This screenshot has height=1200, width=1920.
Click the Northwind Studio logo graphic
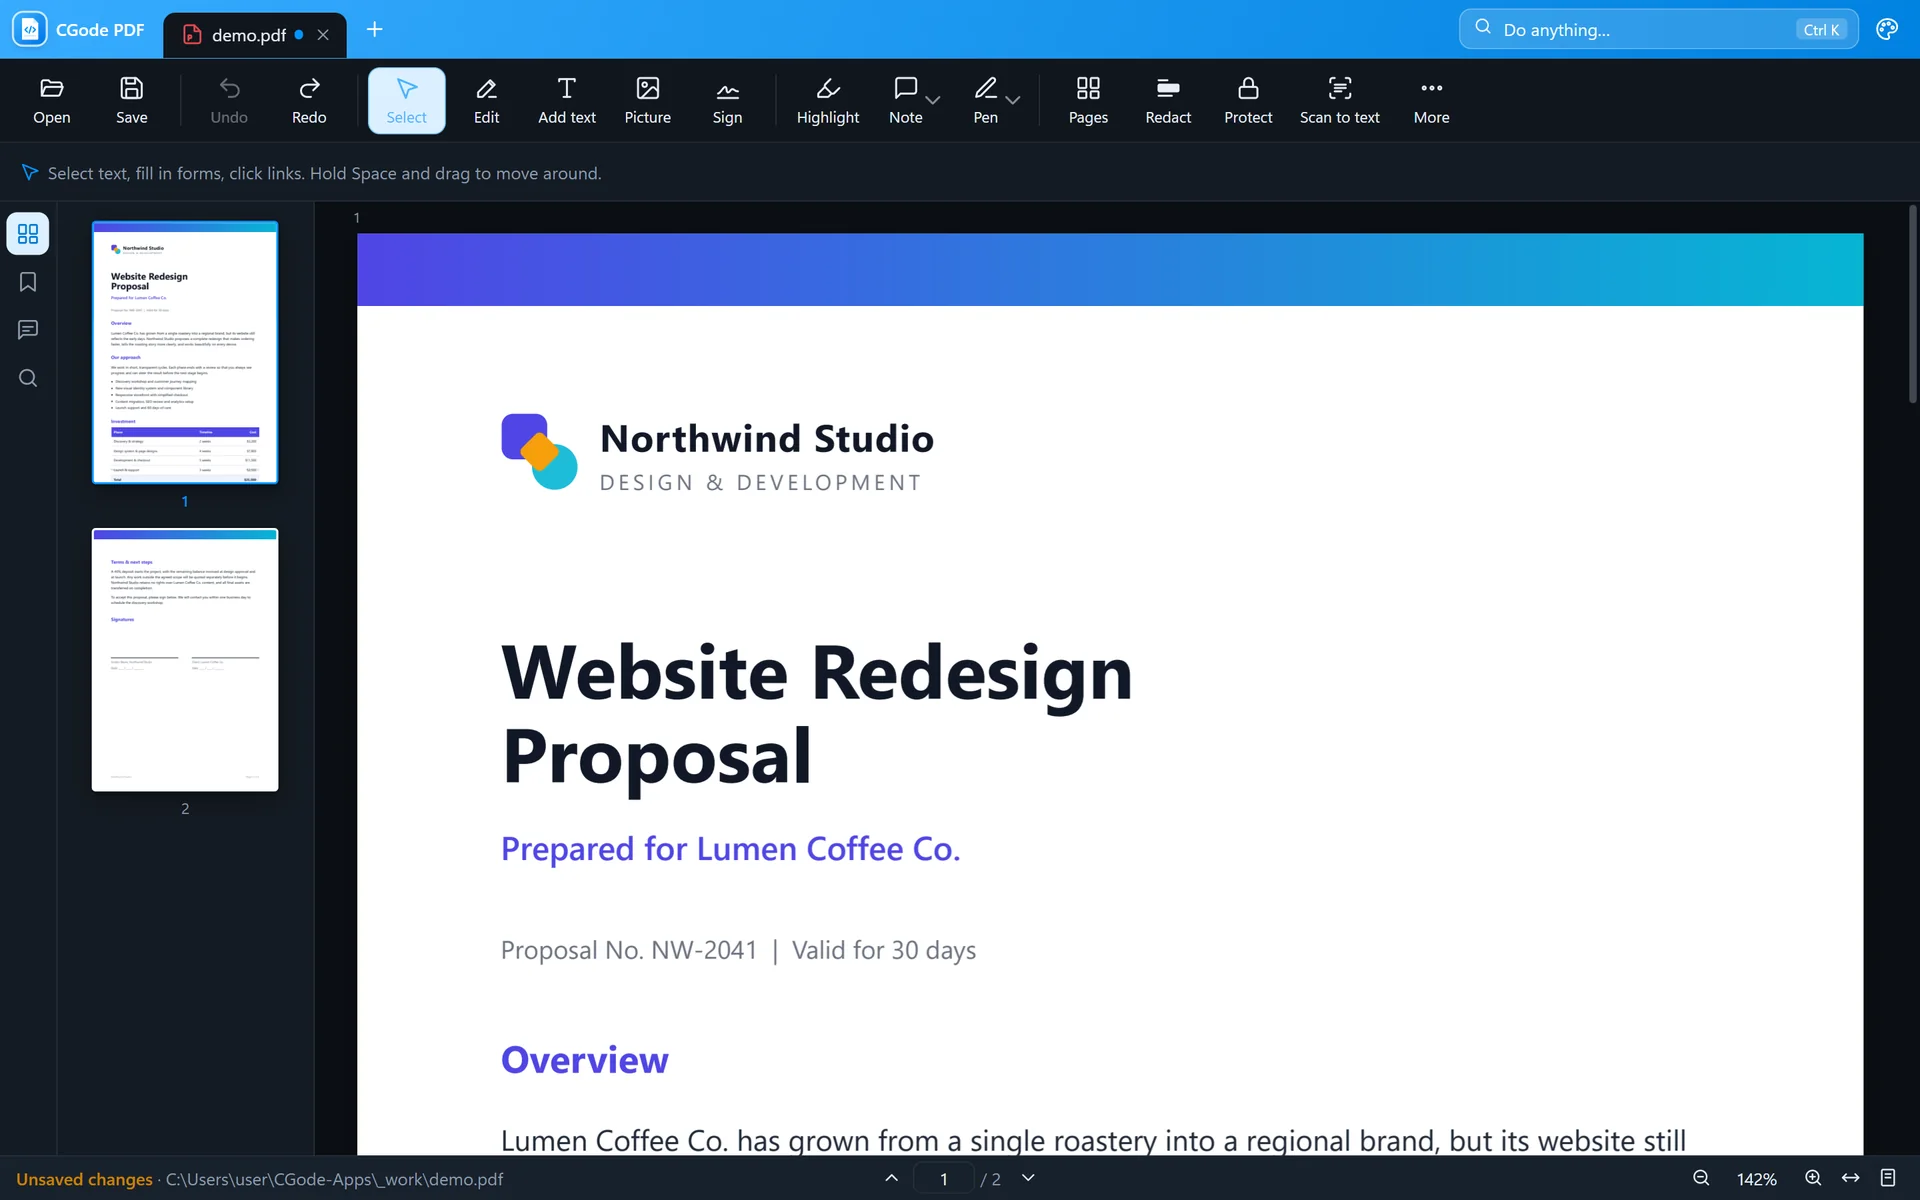tap(539, 452)
